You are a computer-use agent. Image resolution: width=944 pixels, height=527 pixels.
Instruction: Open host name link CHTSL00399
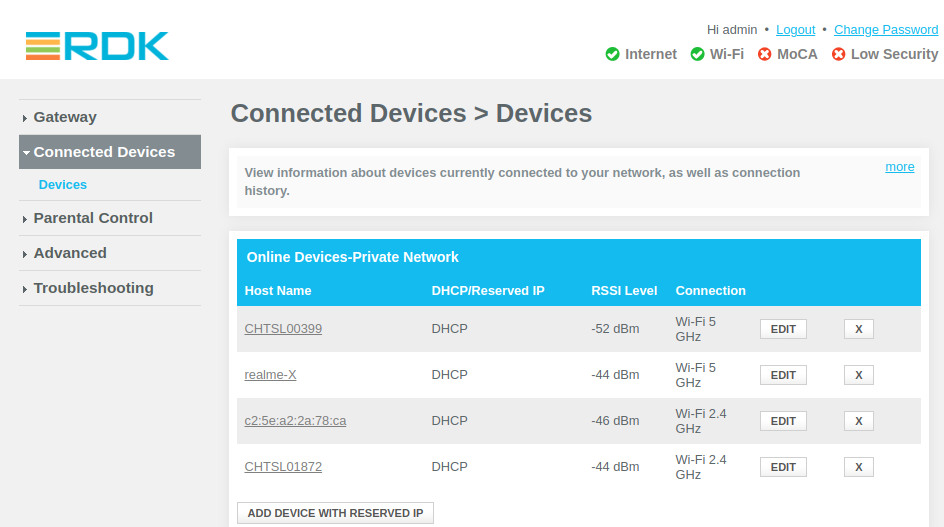(x=283, y=329)
